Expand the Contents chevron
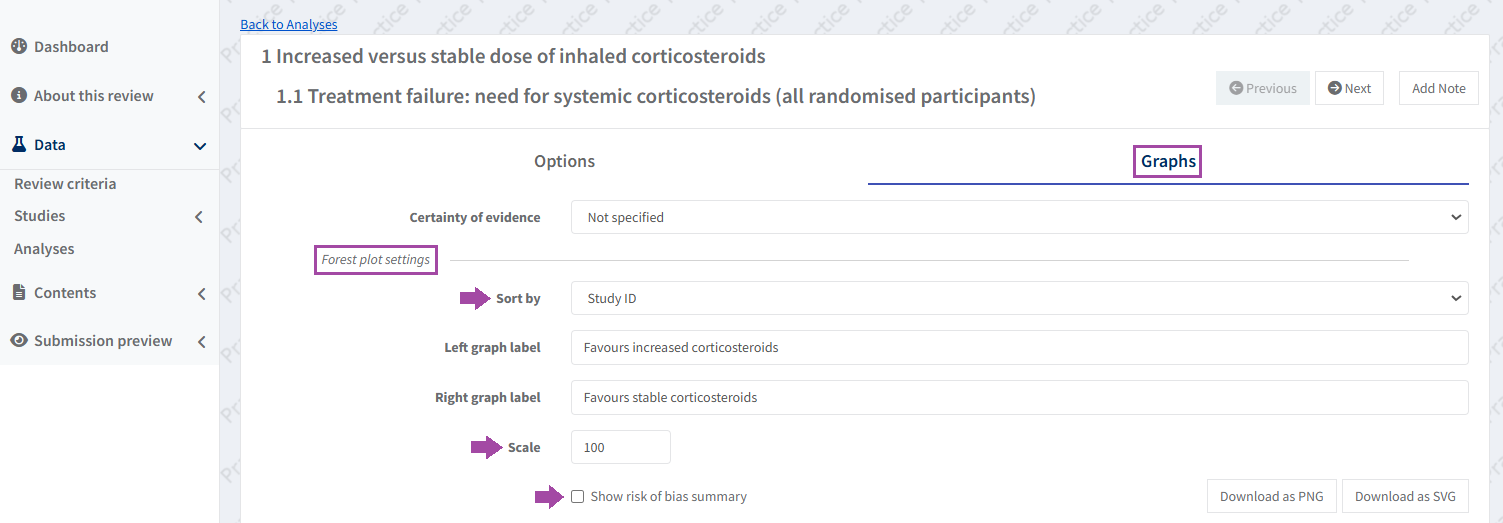The height and width of the screenshot is (523, 1503). tap(201, 294)
